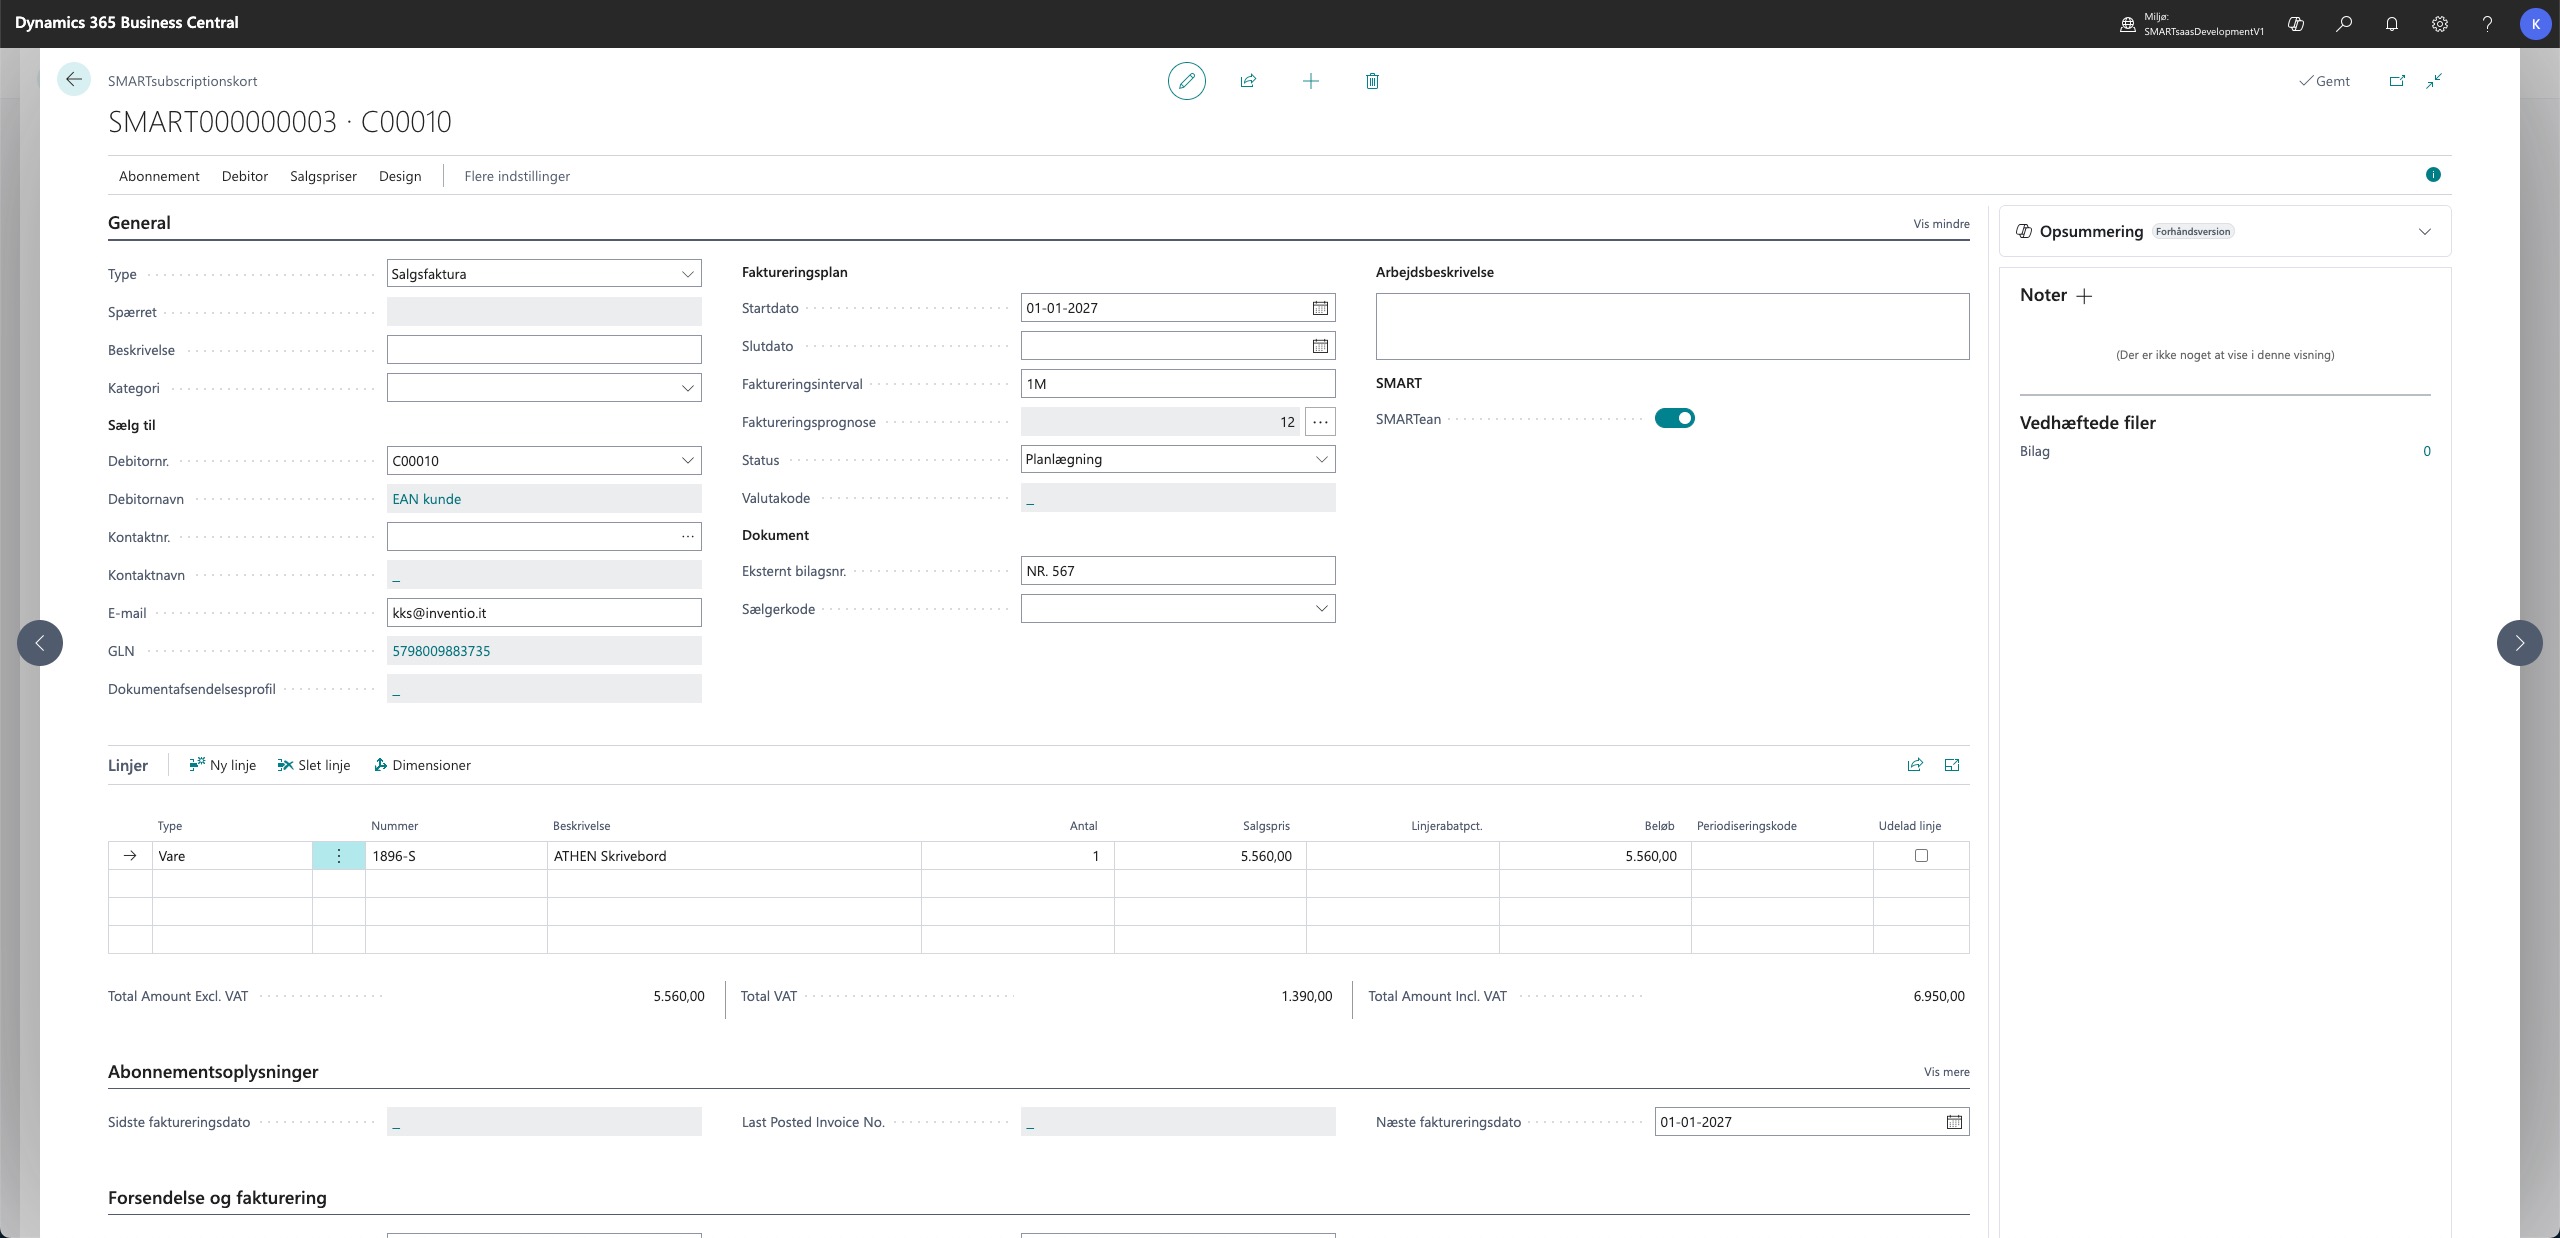This screenshot has width=2560, height=1238.
Task: Click the pencil edit icon
Action: coord(1186,81)
